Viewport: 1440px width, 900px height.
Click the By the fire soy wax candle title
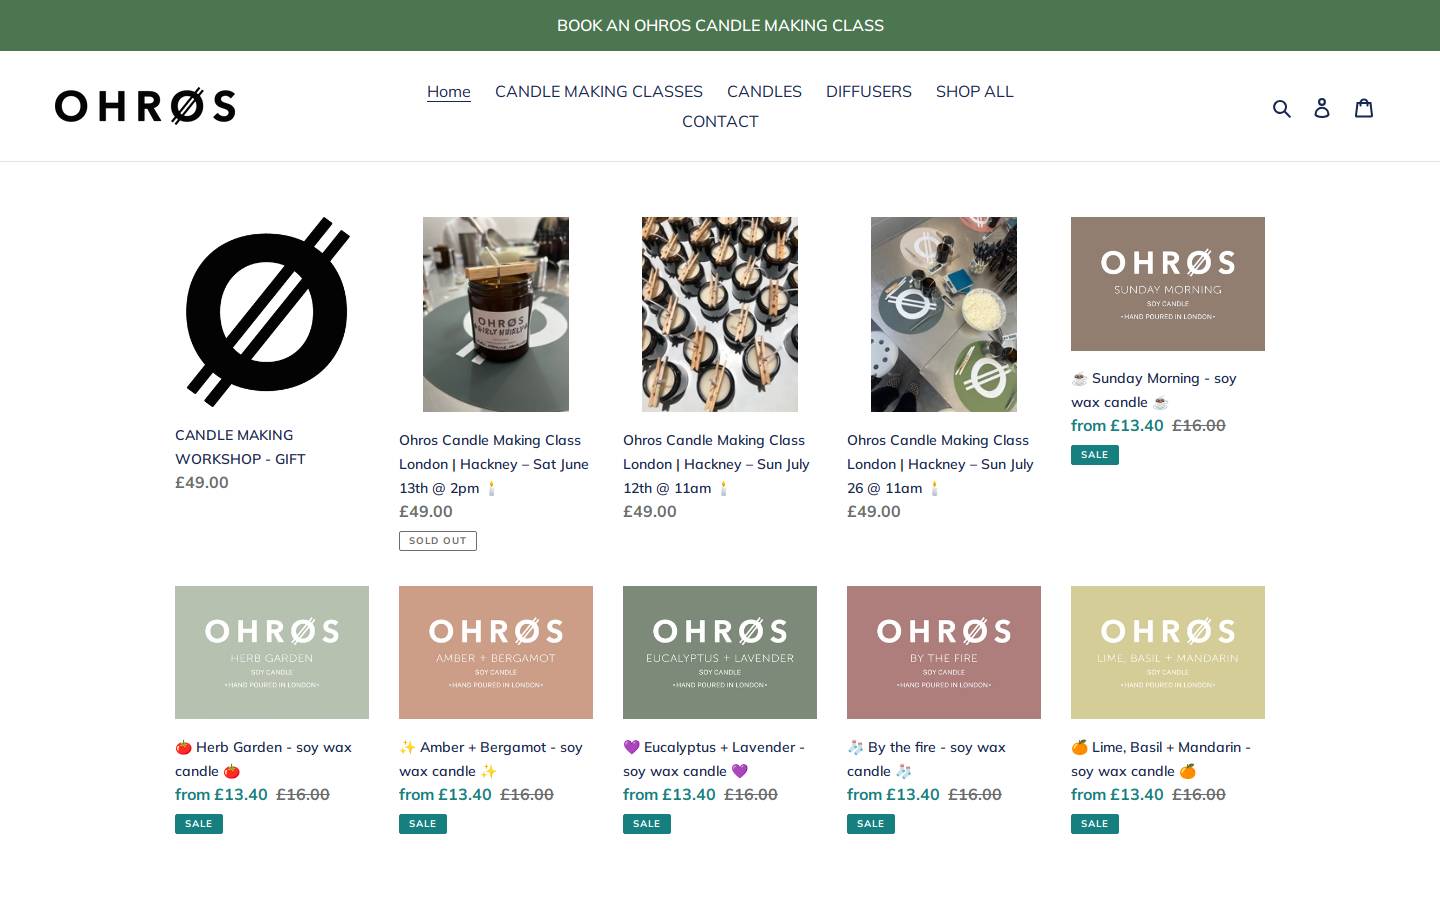[x=926, y=759]
